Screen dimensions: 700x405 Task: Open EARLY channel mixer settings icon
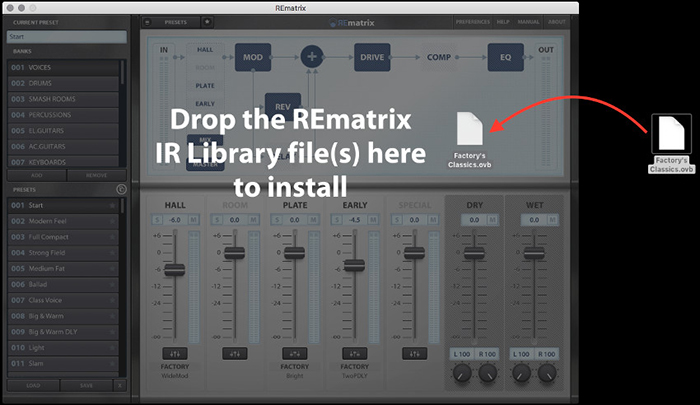354,354
